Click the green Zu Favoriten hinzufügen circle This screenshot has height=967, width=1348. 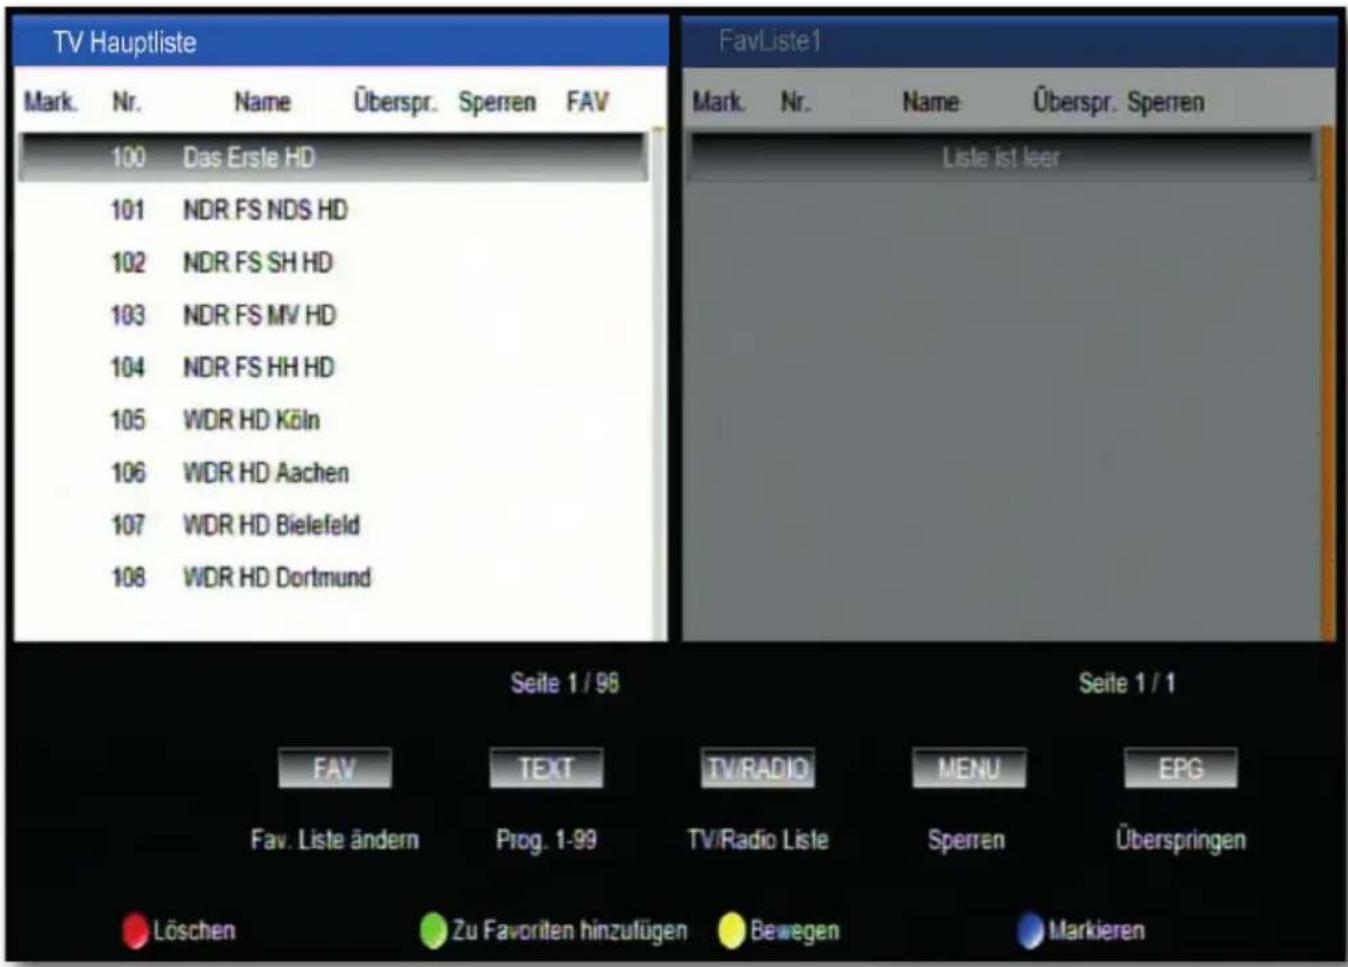click(x=433, y=931)
